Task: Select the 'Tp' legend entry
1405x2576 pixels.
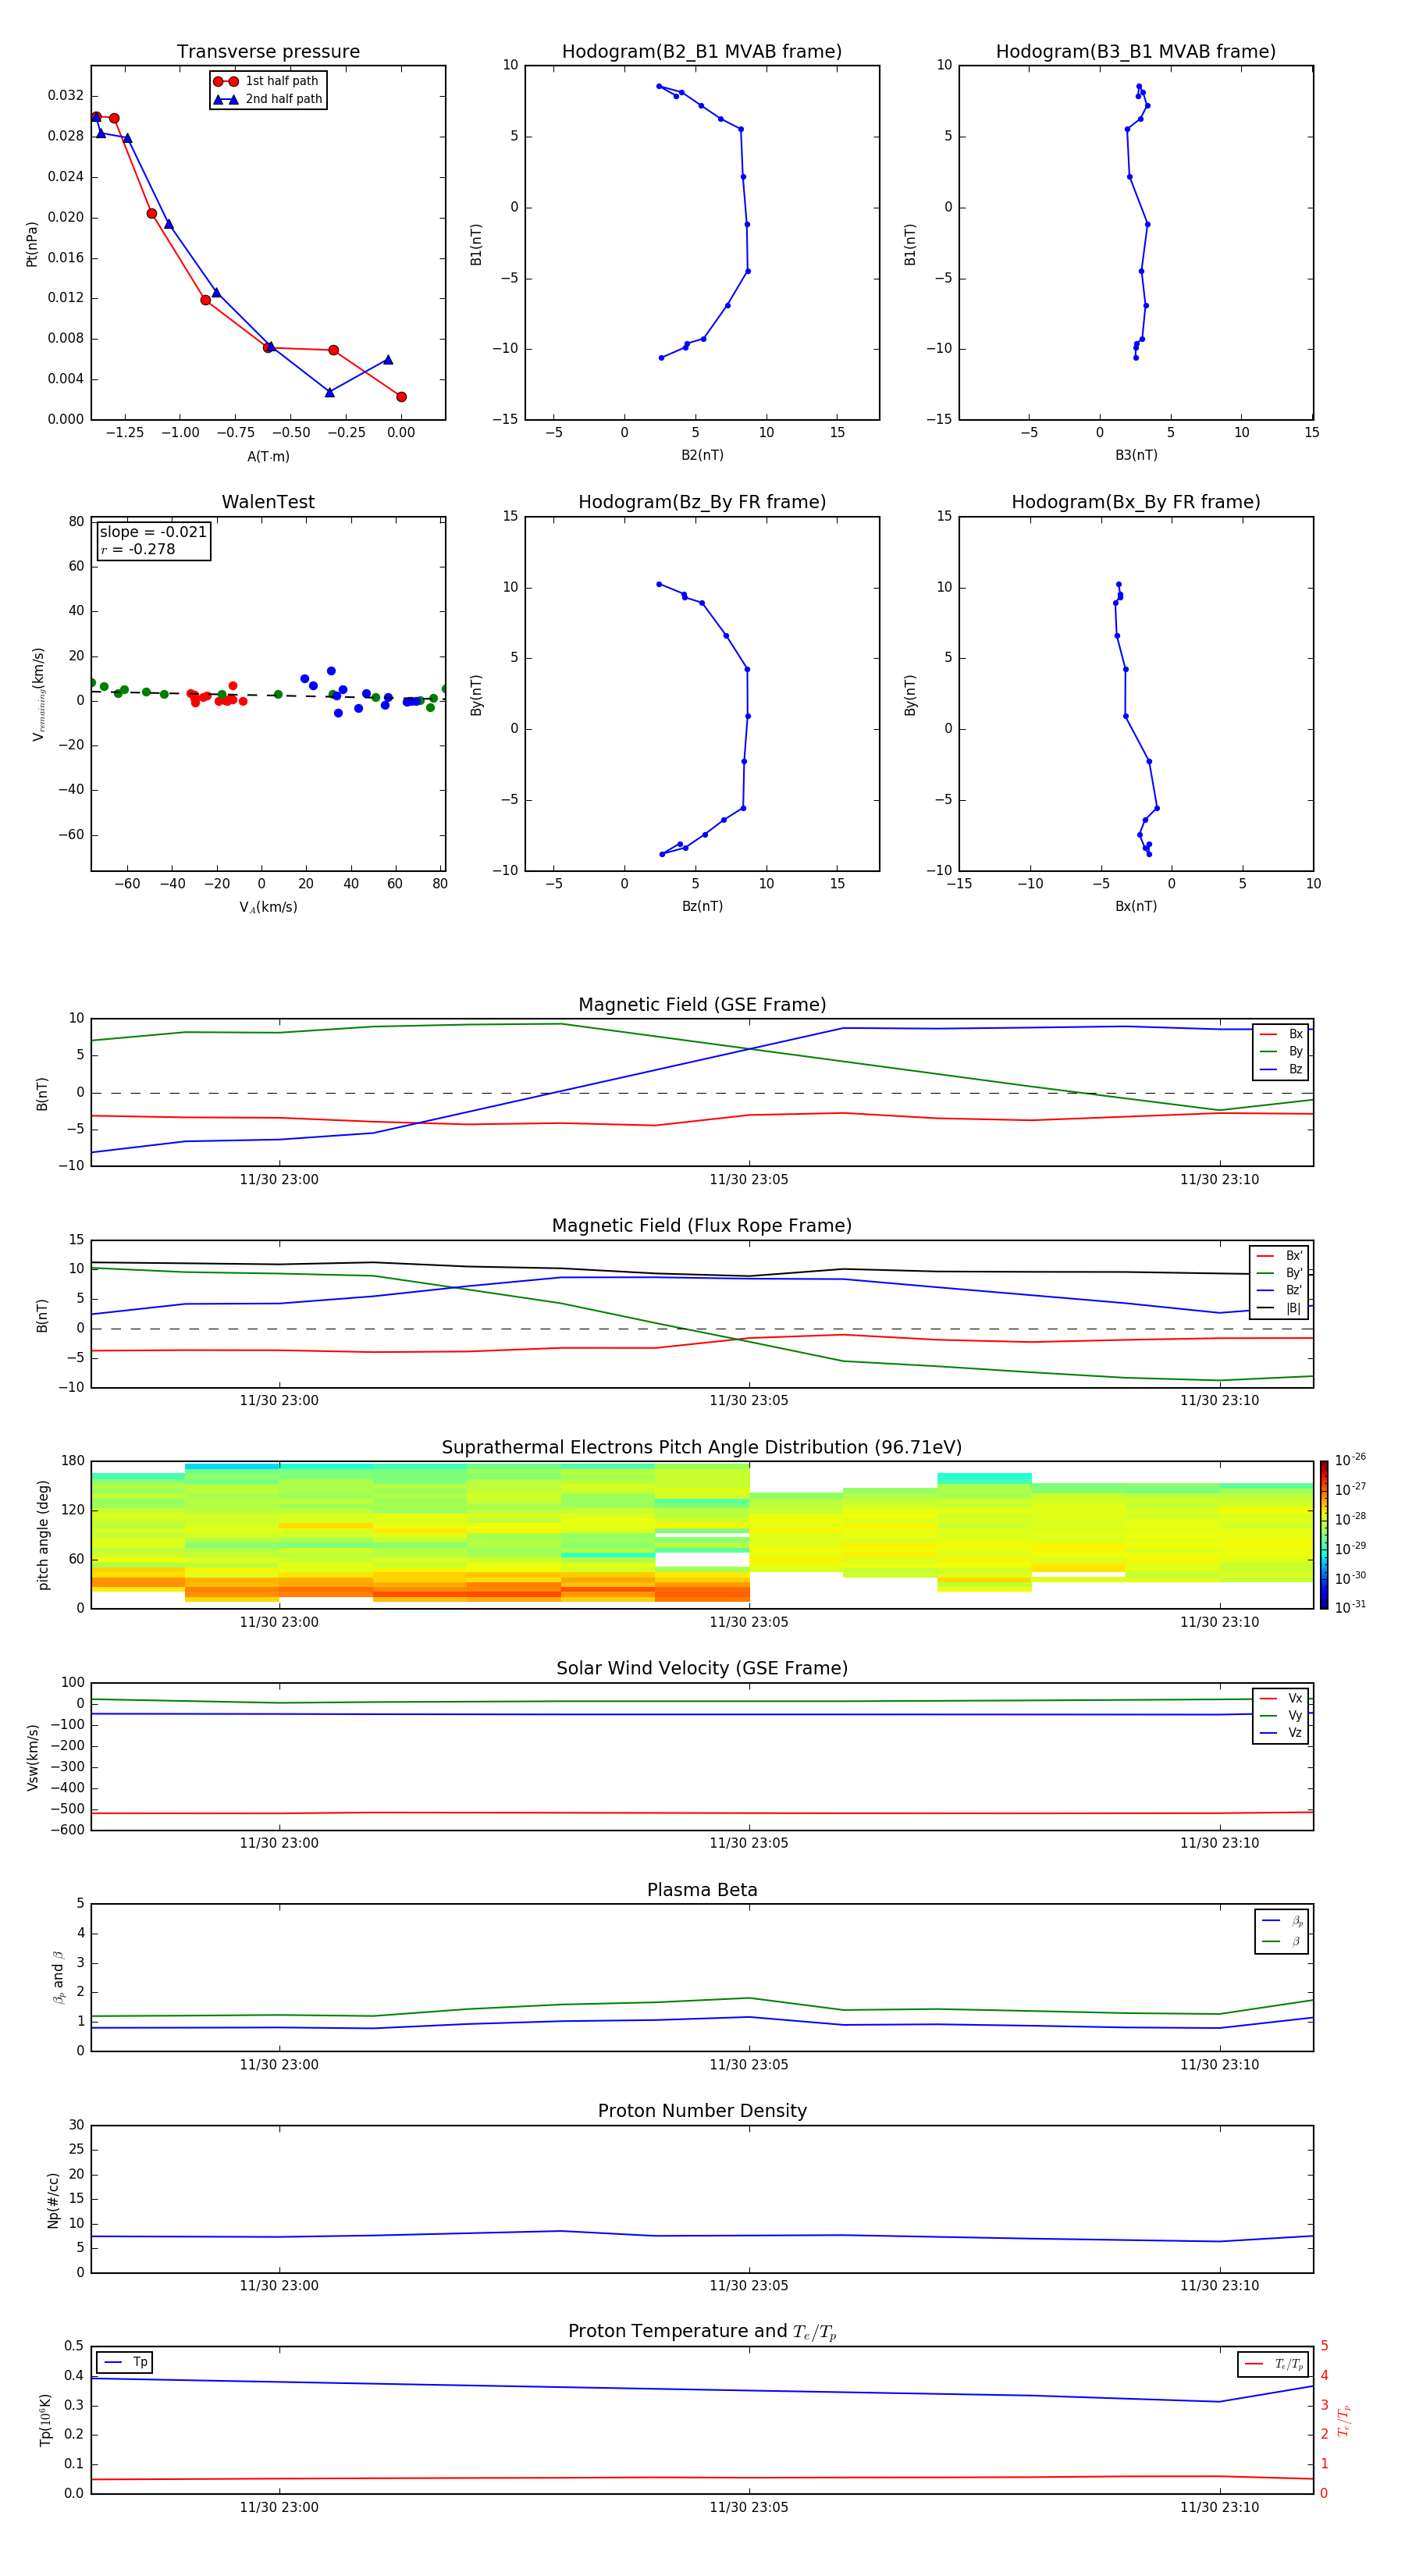Action: point(126,2362)
